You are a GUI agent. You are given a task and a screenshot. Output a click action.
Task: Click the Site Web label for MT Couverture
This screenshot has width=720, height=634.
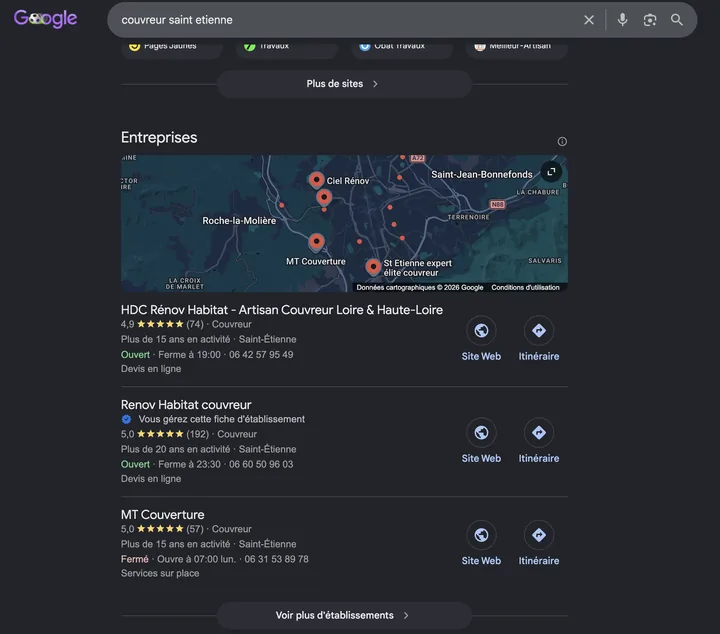[x=481, y=561]
